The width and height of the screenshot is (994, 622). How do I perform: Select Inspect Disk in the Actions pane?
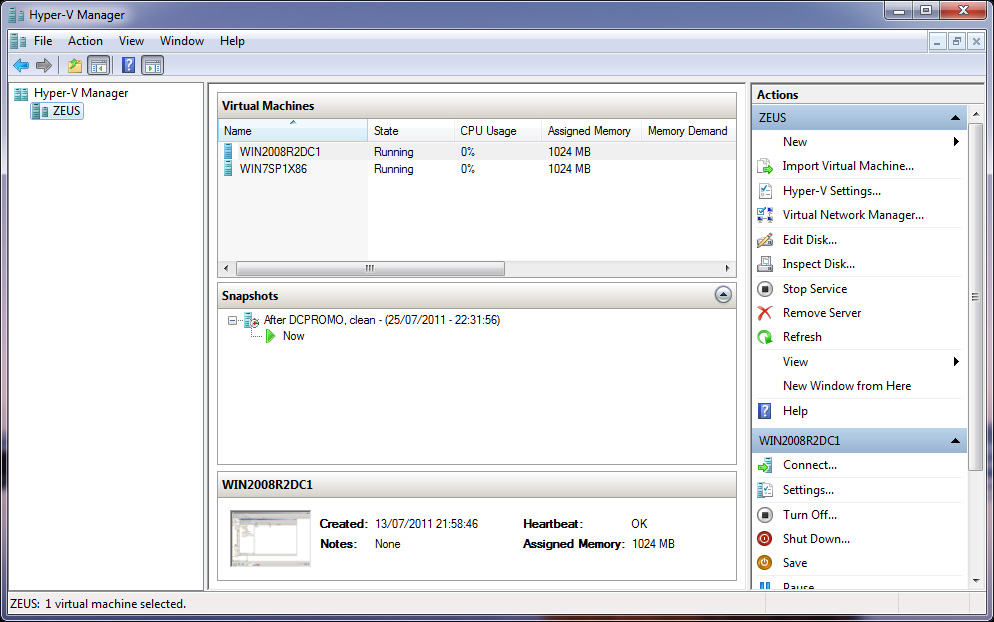(x=818, y=263)
